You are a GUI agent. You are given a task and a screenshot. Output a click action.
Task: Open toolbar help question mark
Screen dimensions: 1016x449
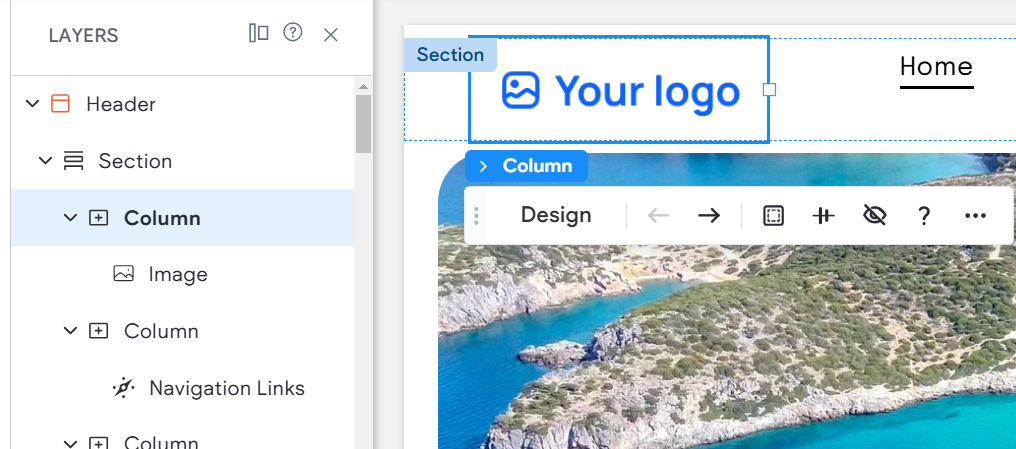tap(925, 216)
